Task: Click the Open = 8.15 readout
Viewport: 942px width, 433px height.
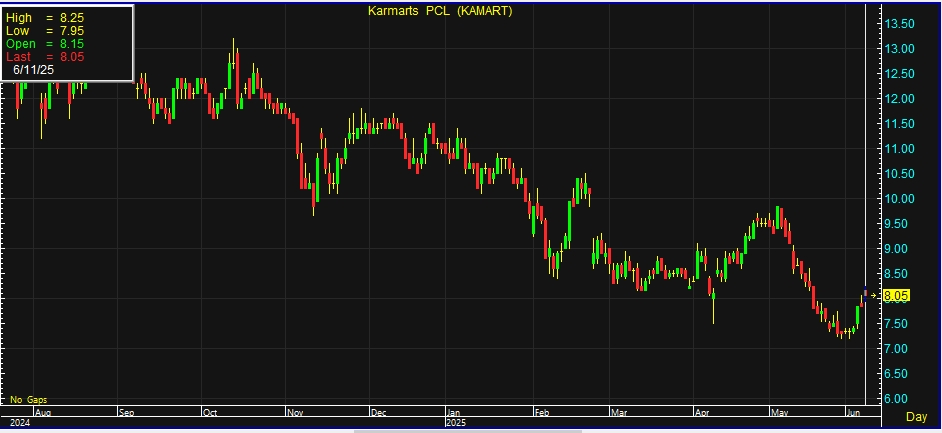Action: pos(44,44)
